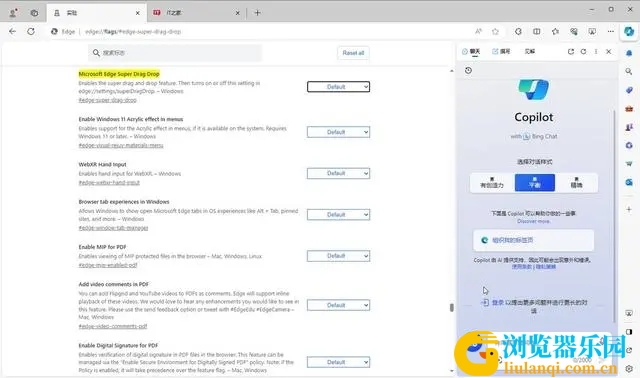Screen dimensions: 640x378
Task: Open the Settings and more menu
Action: (x=611, y=31)
